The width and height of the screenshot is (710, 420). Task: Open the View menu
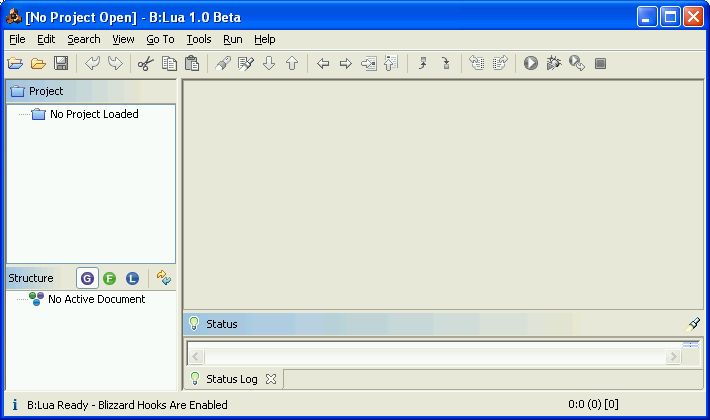(x=123, y=39)
